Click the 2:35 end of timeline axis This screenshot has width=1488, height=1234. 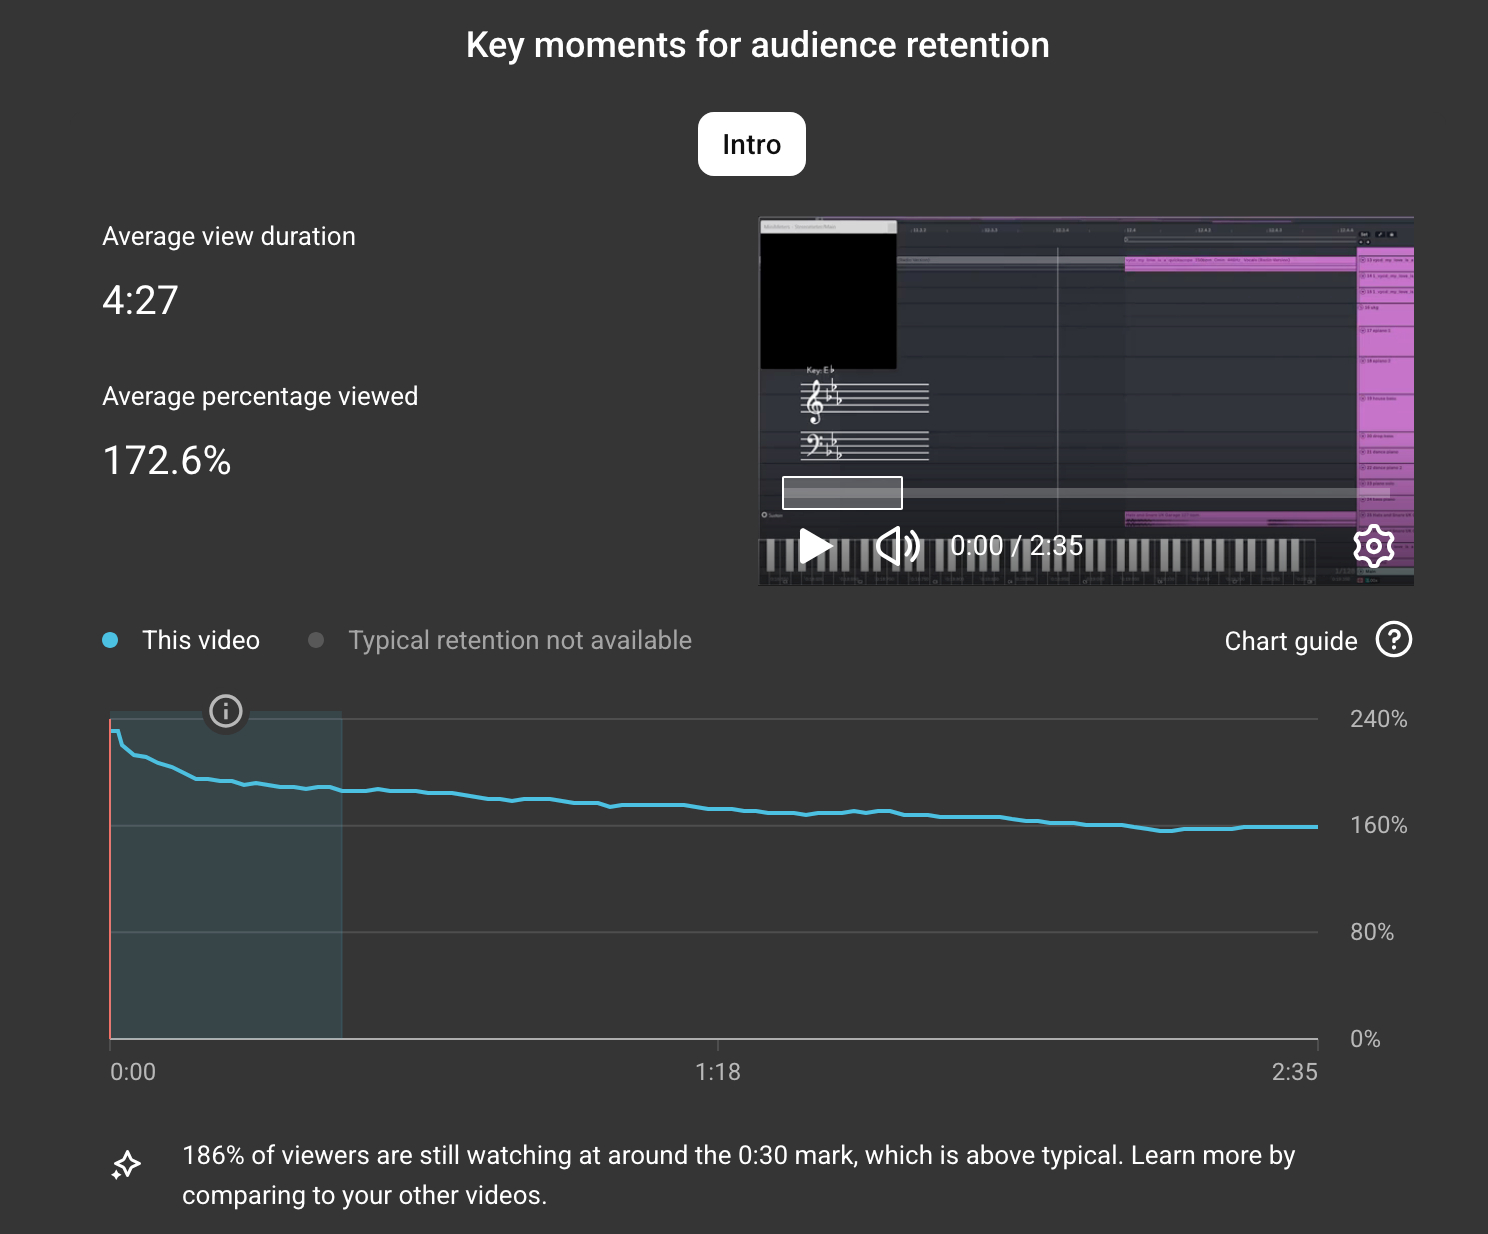click(x=1294, y=1072)
